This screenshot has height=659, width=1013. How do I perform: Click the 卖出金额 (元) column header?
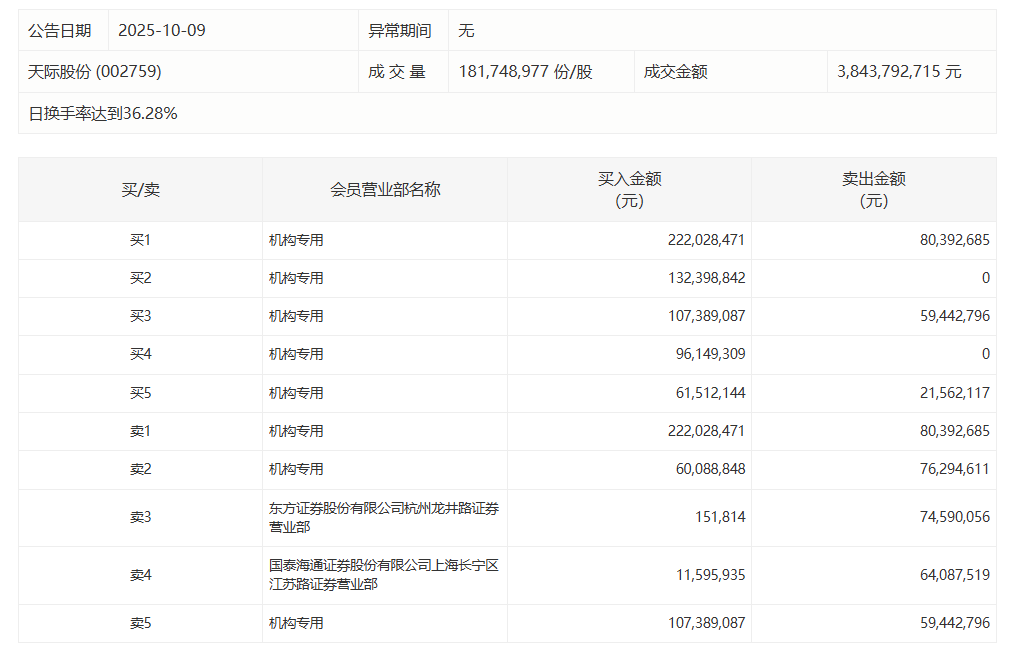(x=873, y=189)
